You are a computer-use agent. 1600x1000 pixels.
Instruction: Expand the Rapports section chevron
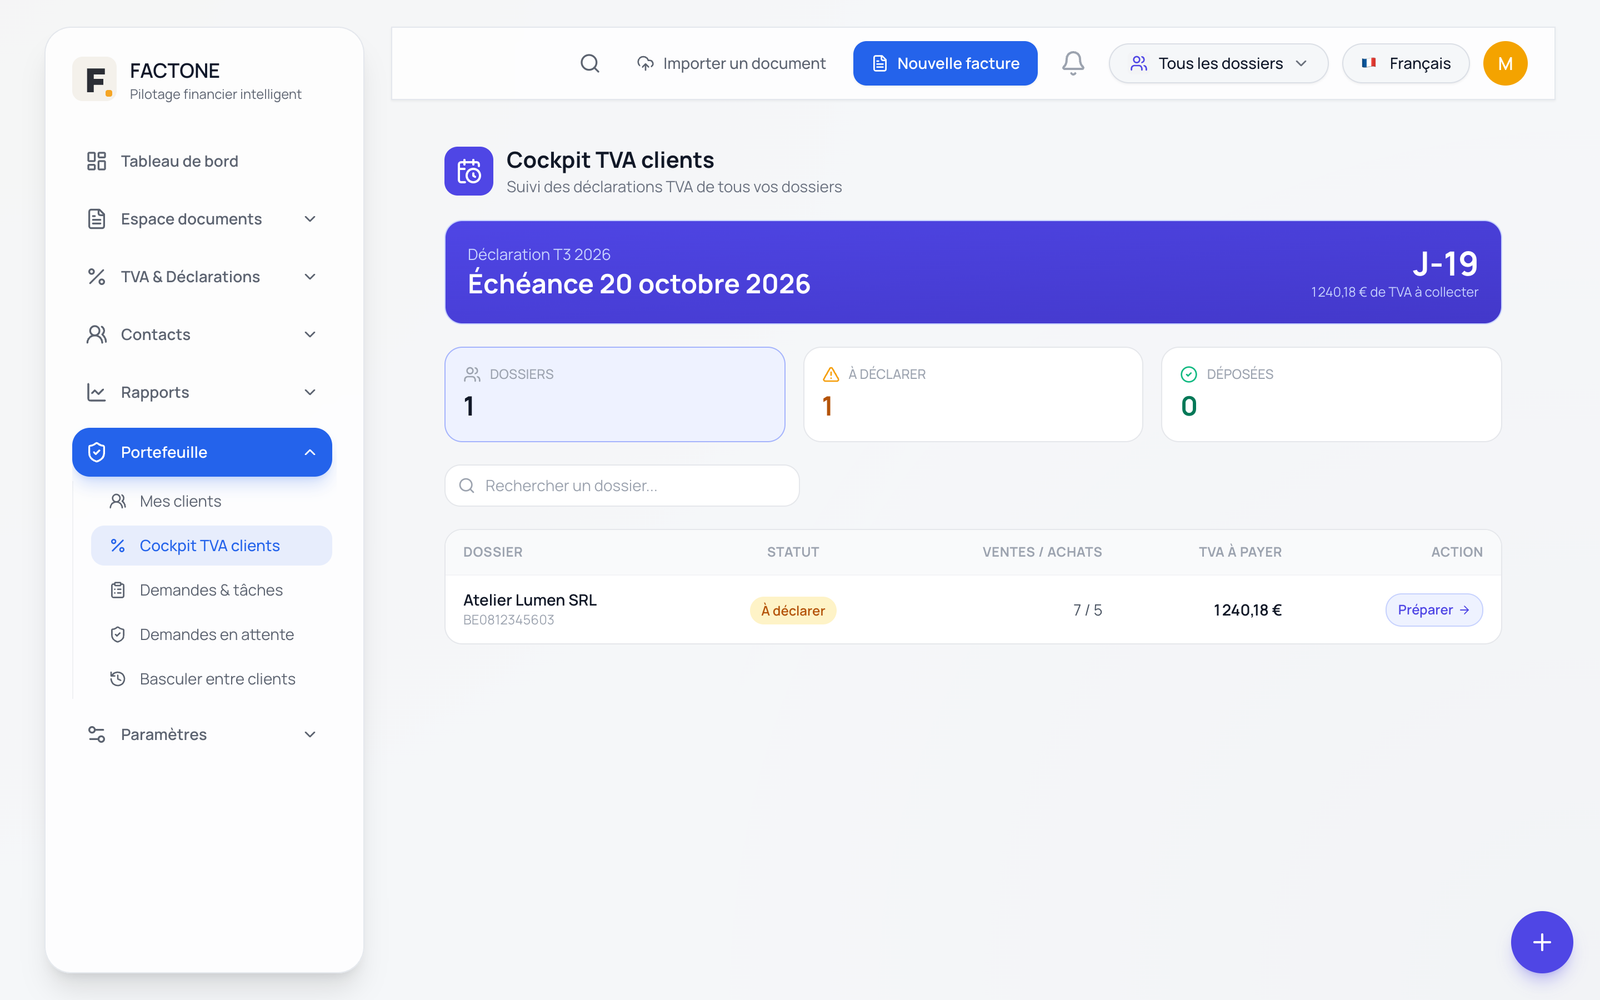click(310, 392)
